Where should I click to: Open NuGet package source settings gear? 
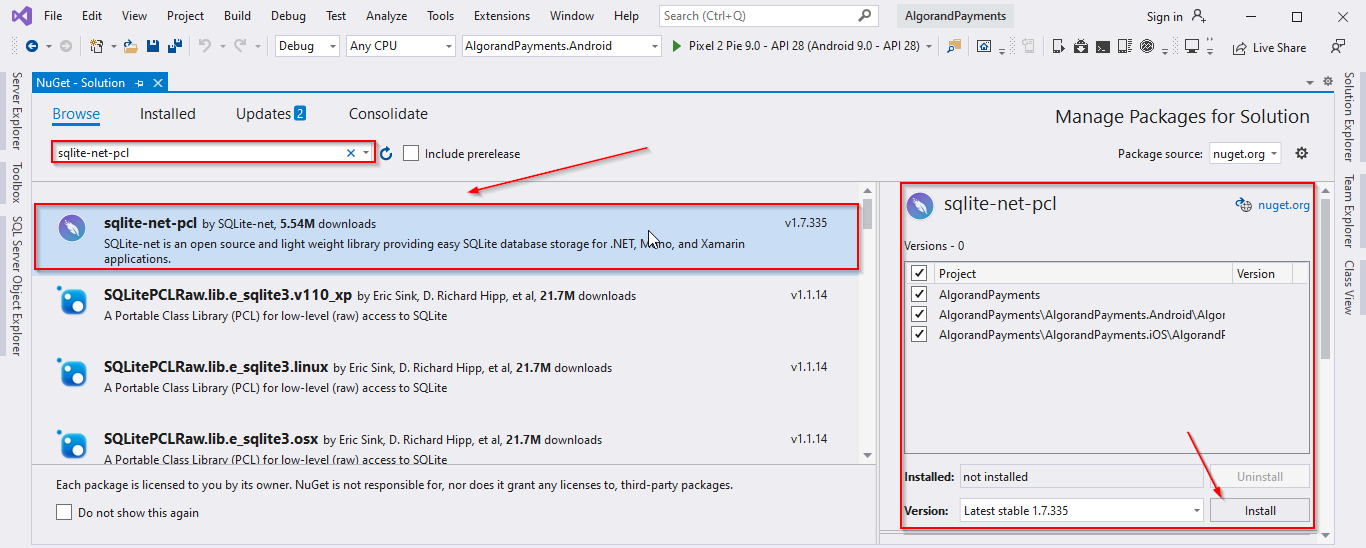pyautogui.click(x=1301, y=153)
